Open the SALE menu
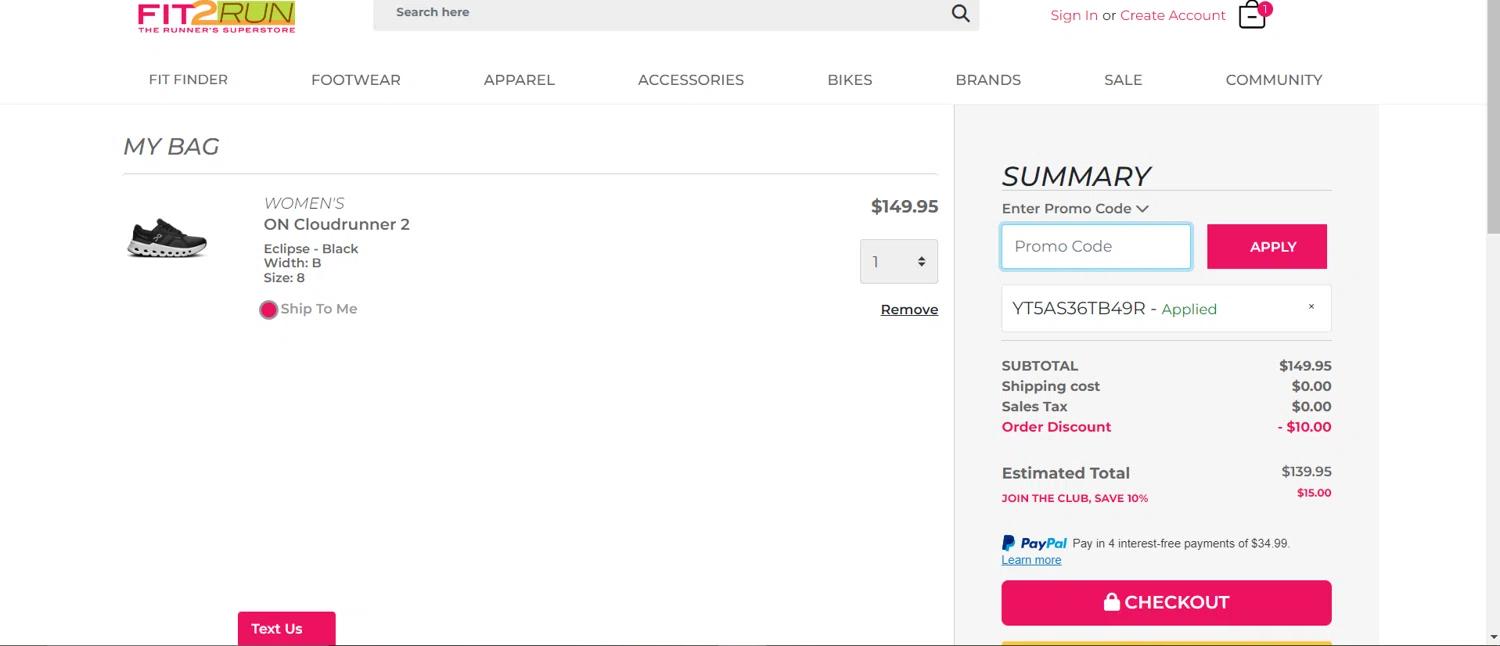 [1123, 80]
